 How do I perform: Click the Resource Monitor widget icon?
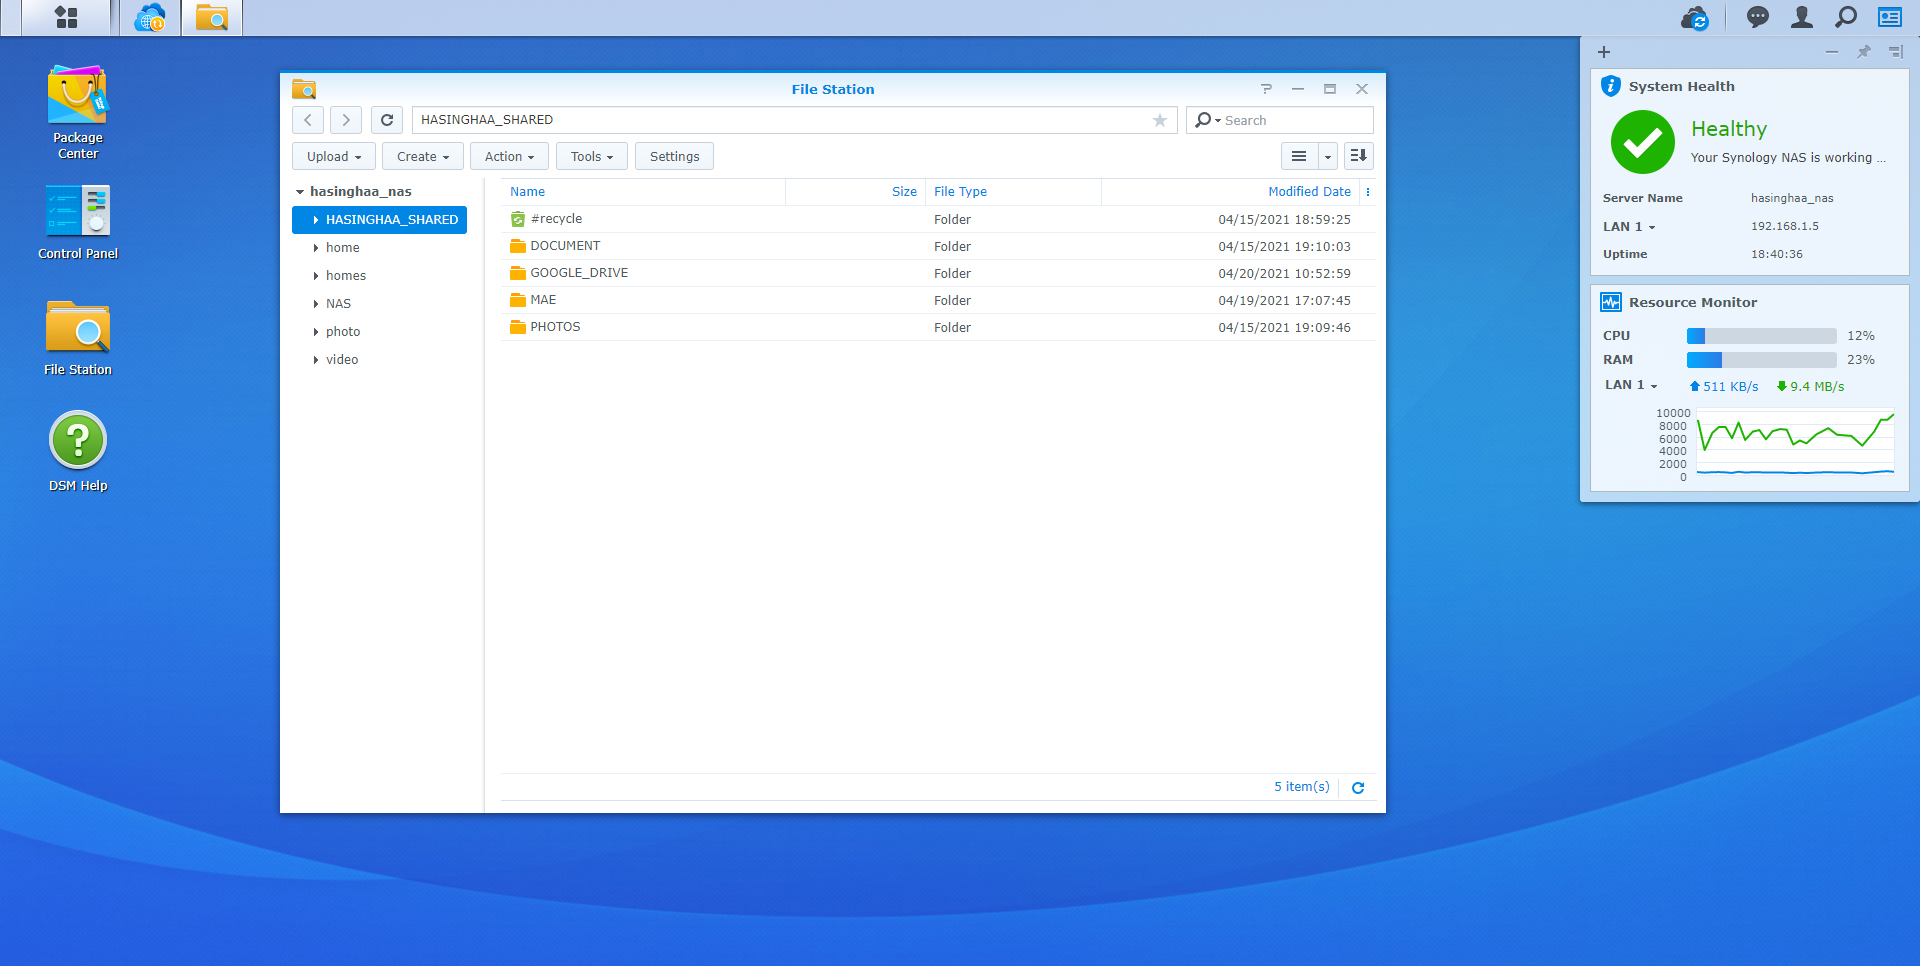click(1611, 302)
